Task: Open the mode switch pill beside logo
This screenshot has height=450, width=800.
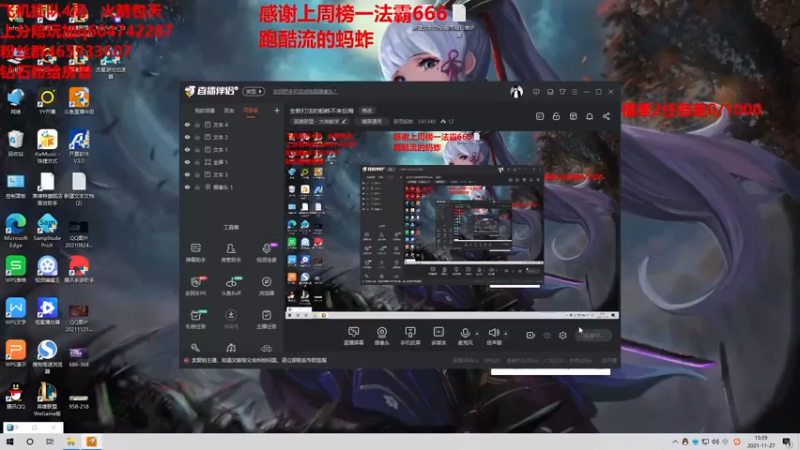Action: 254,91
